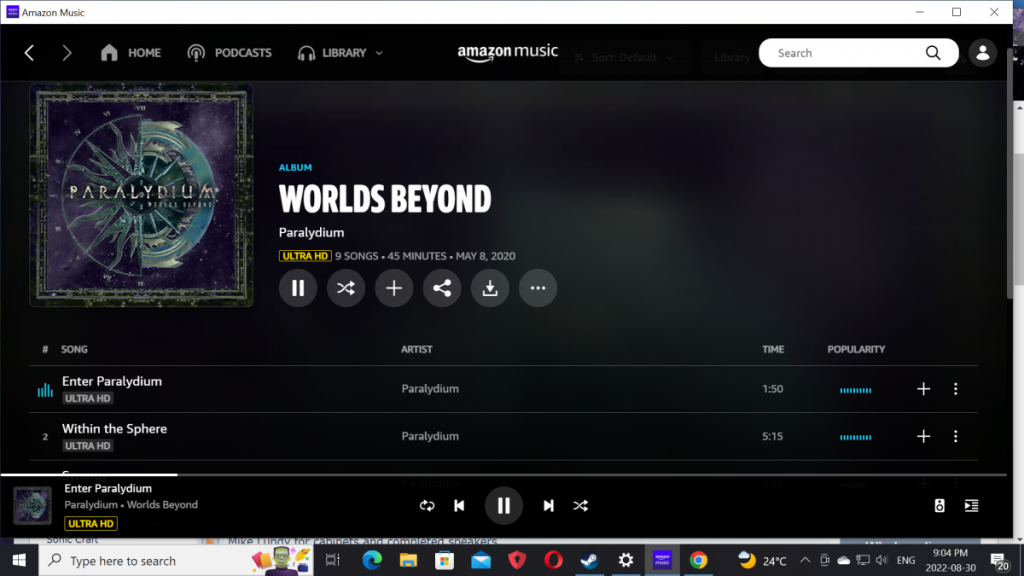Open more options for the album
Image resolution: width=1024 pixels, height=576 pixels.
(x=538, y=288)
